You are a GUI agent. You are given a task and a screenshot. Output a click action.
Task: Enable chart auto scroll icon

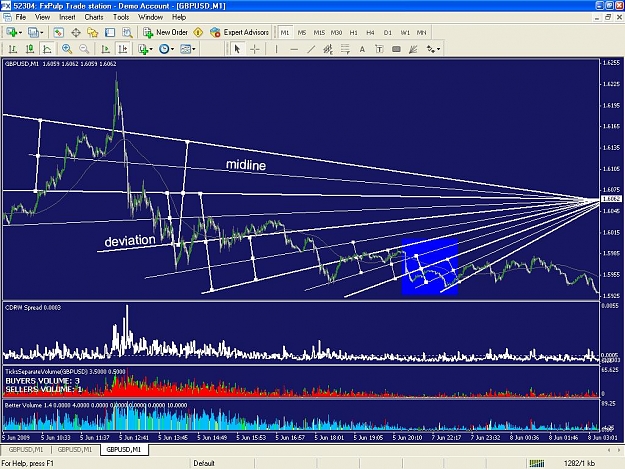pyautogui.click(x=106, y=49)
